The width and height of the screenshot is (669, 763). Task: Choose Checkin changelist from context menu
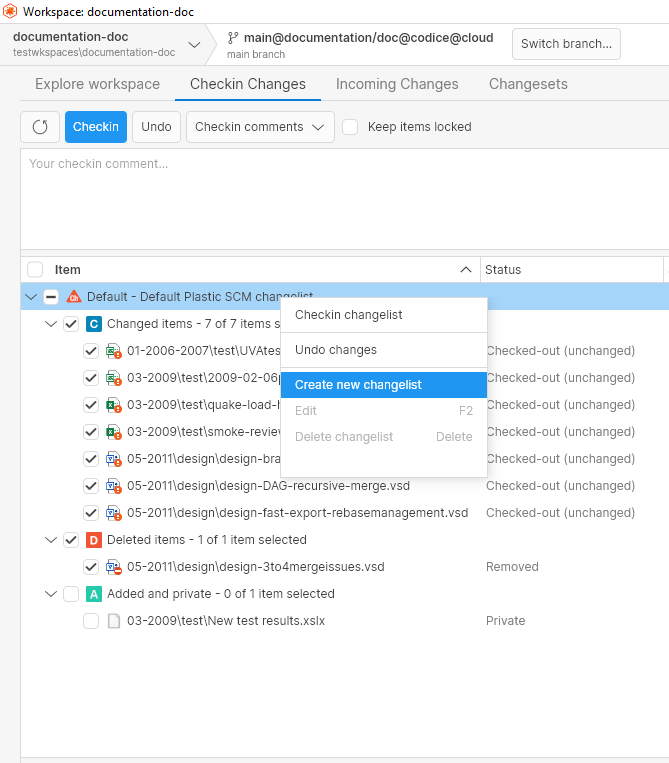(x=384, y=315)
